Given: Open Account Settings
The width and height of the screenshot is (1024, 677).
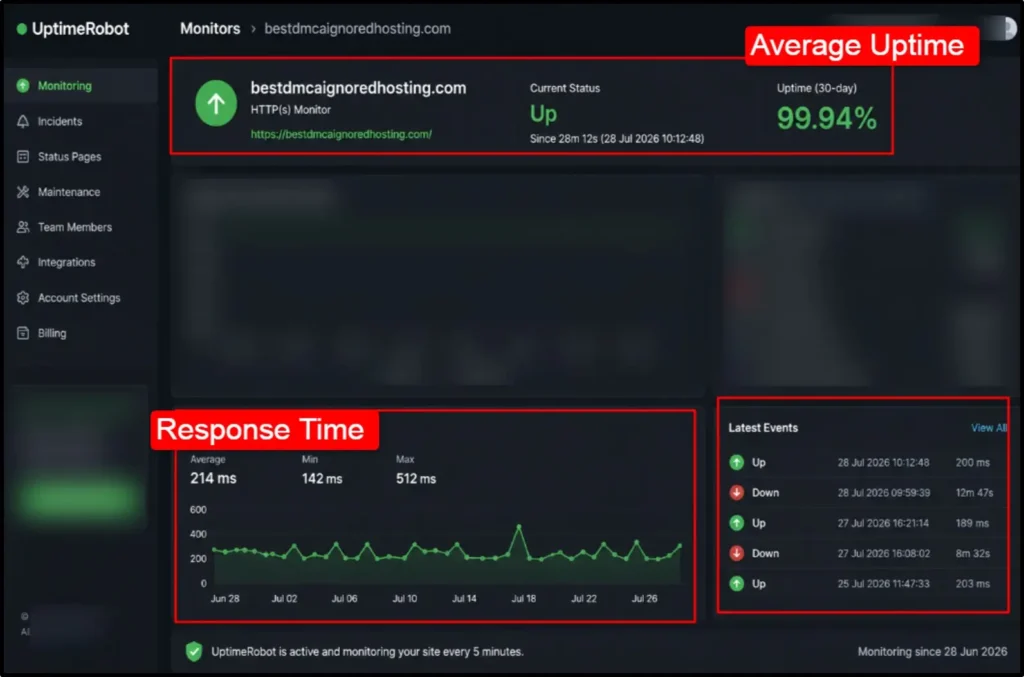Looking at the screenshot, I should click(80, 298).
